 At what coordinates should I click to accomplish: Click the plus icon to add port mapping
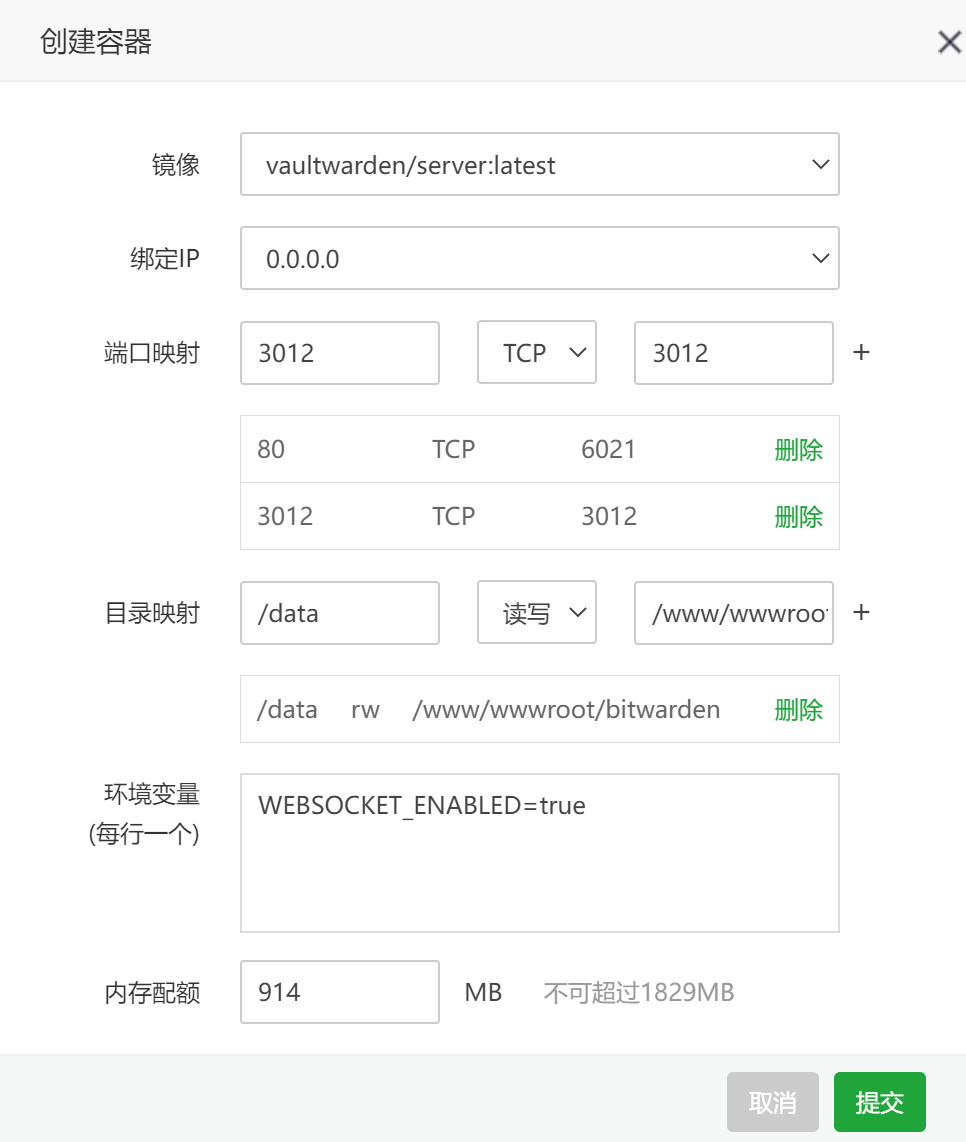point(860,353)
